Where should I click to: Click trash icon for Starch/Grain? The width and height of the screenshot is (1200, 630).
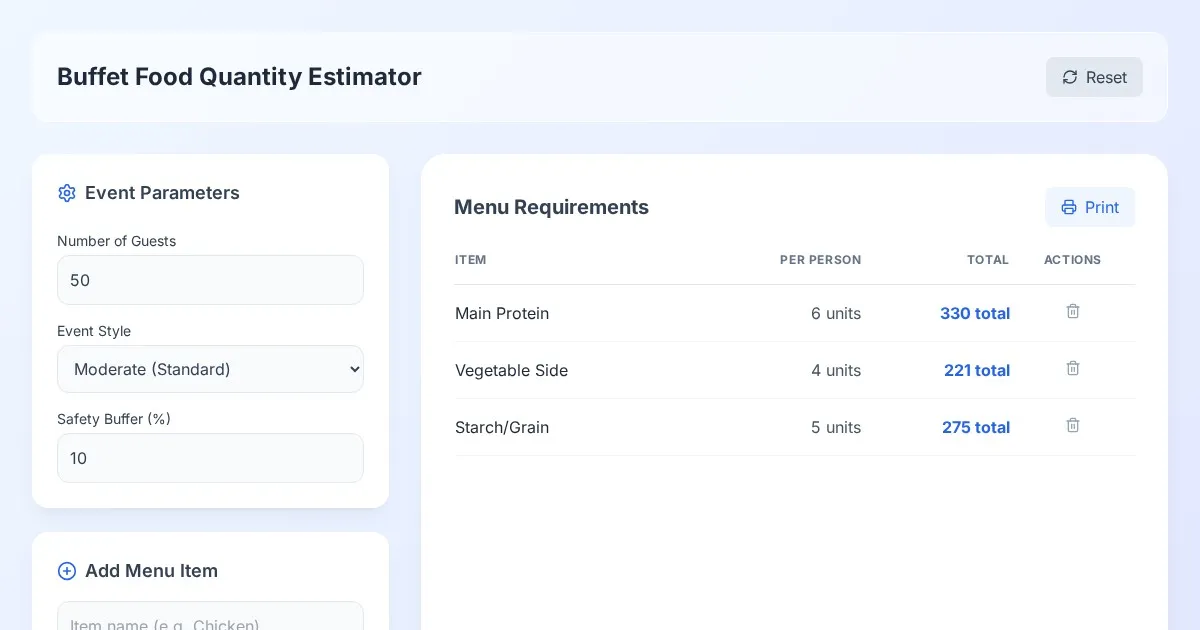(x=1072, y=426)
